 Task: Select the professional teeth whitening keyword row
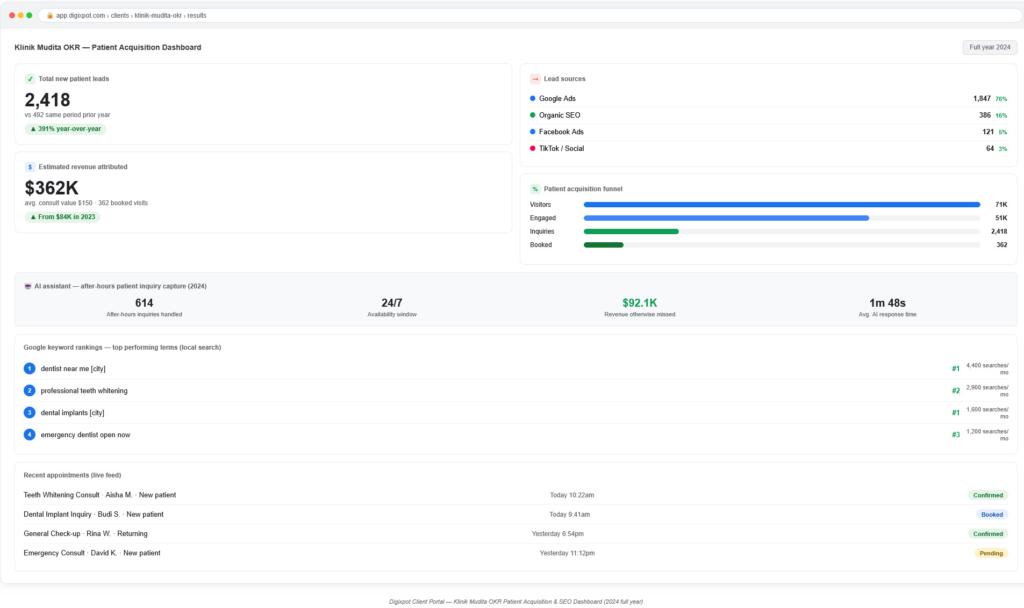(516, 391)
